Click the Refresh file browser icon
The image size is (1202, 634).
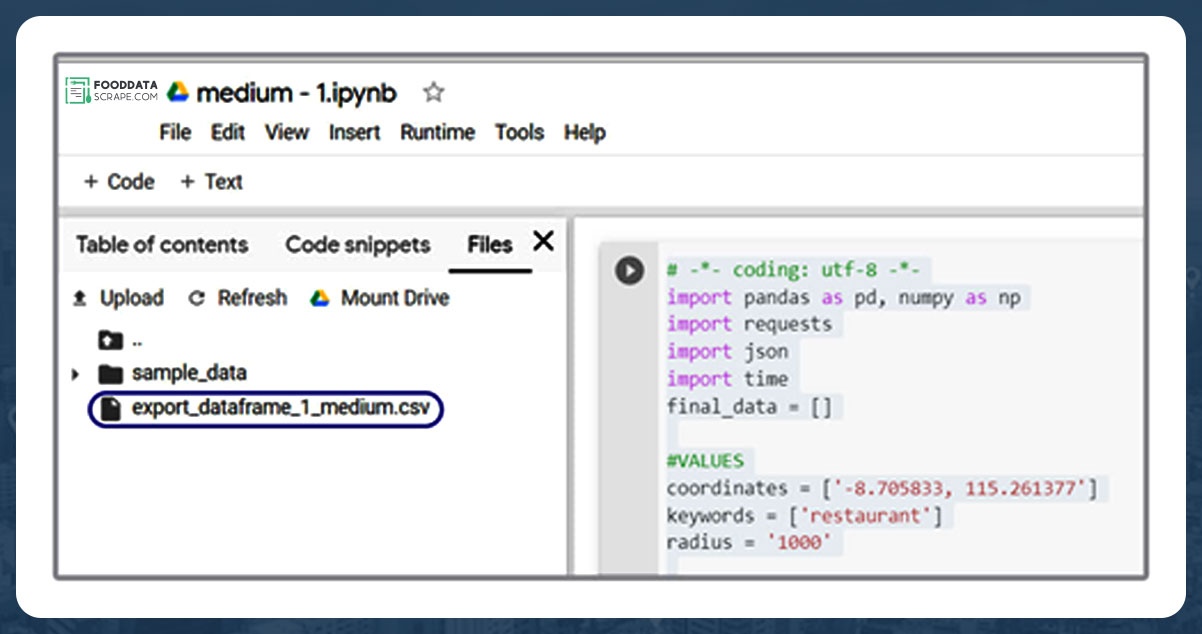click(198, 297)
